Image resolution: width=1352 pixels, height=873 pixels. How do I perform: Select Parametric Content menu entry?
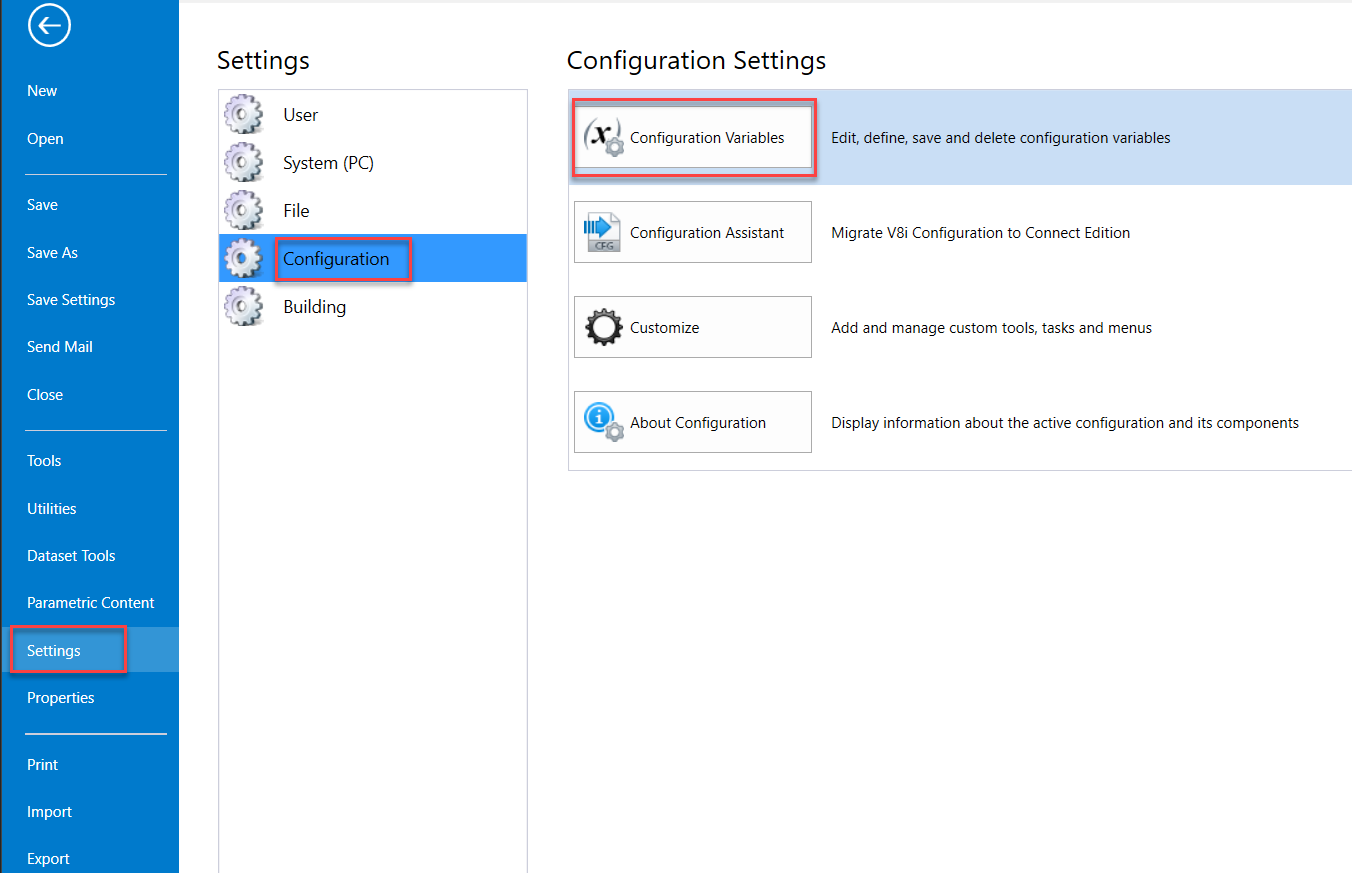[90, 603]
